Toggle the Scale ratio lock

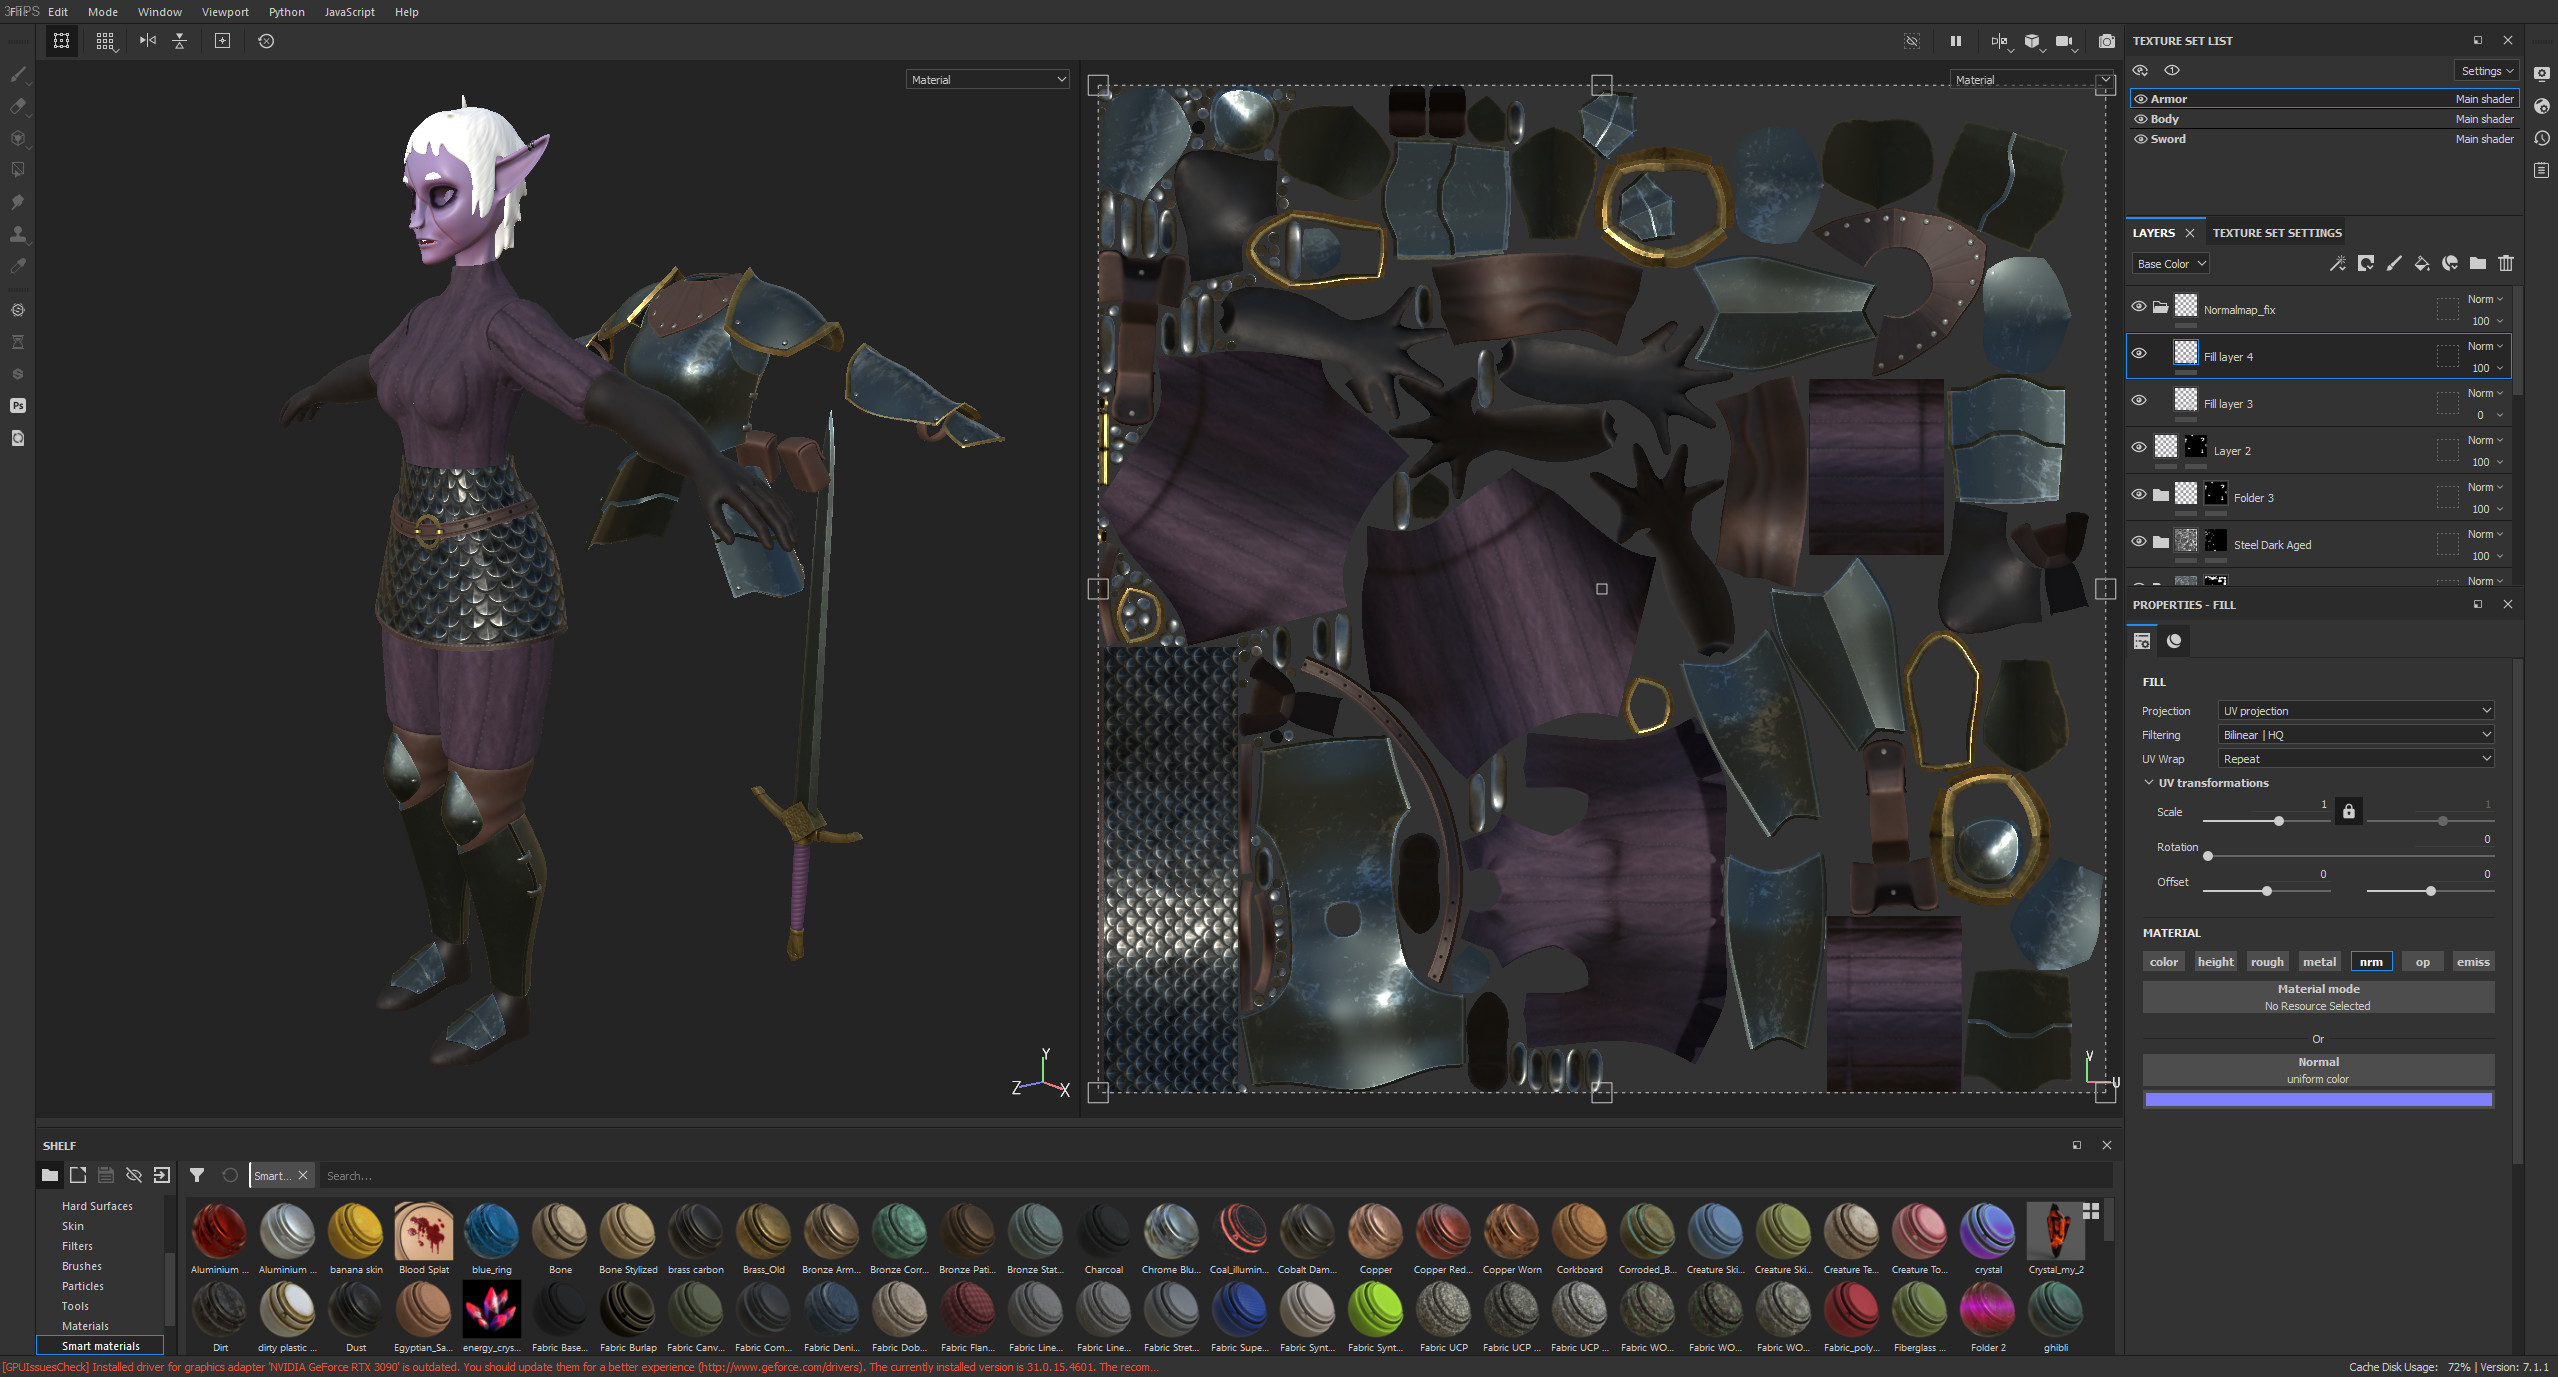click(x=2349, y=811)
